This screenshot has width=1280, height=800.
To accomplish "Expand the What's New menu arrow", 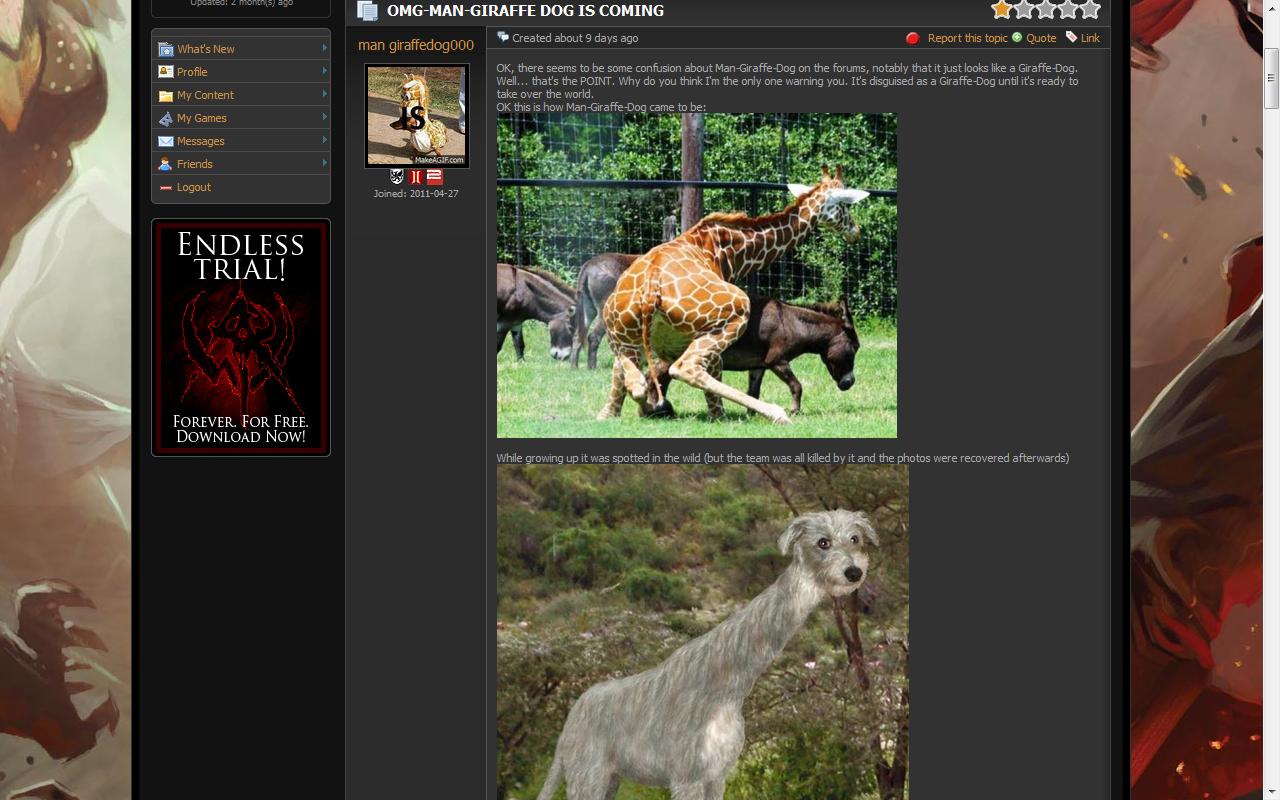I will coord(323,48).
